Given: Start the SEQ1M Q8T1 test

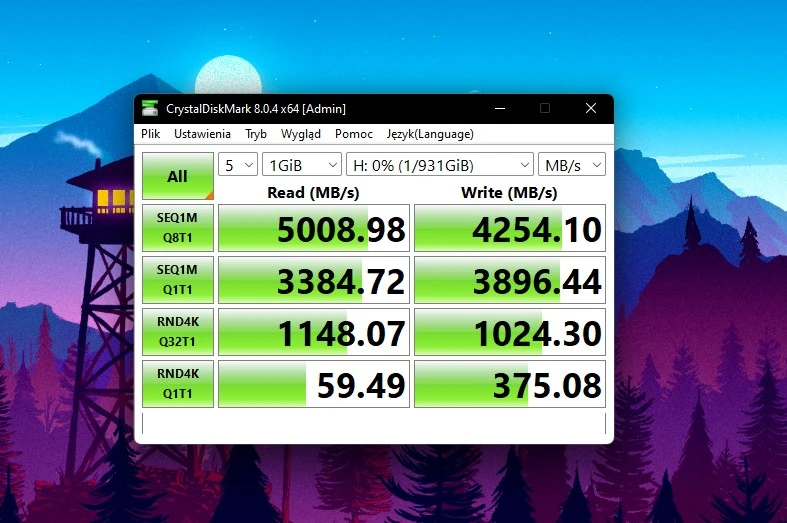Looking at the screenshot, I should 178,228.
